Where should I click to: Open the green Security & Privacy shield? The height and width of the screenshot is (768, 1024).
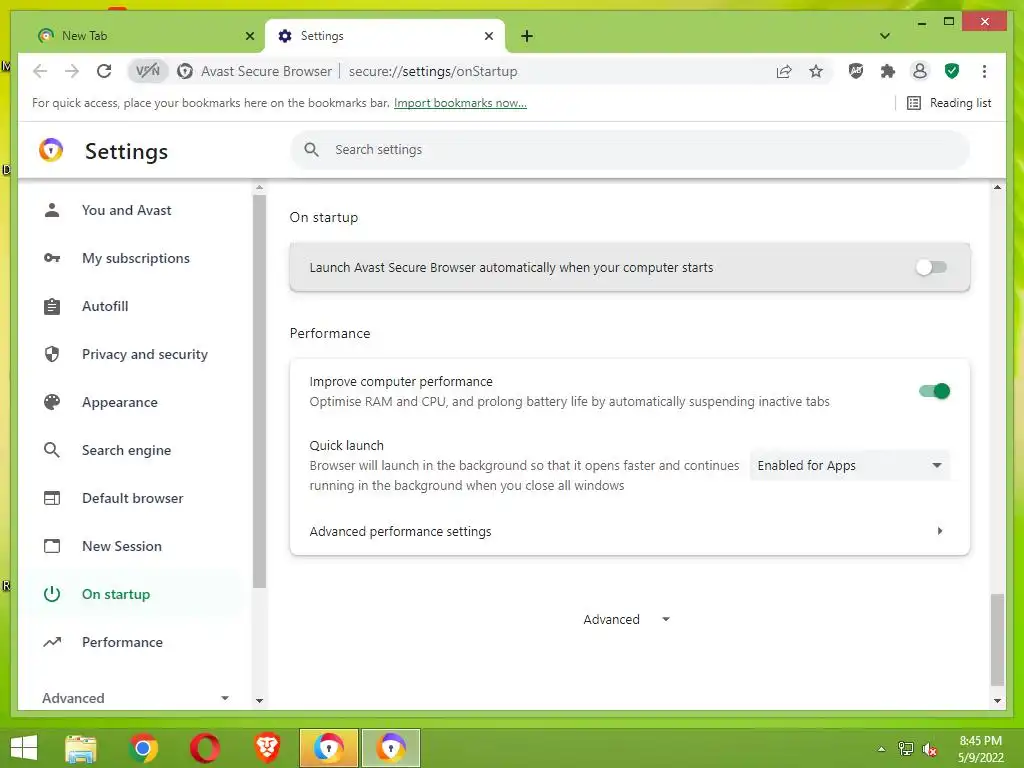(952, 71)
